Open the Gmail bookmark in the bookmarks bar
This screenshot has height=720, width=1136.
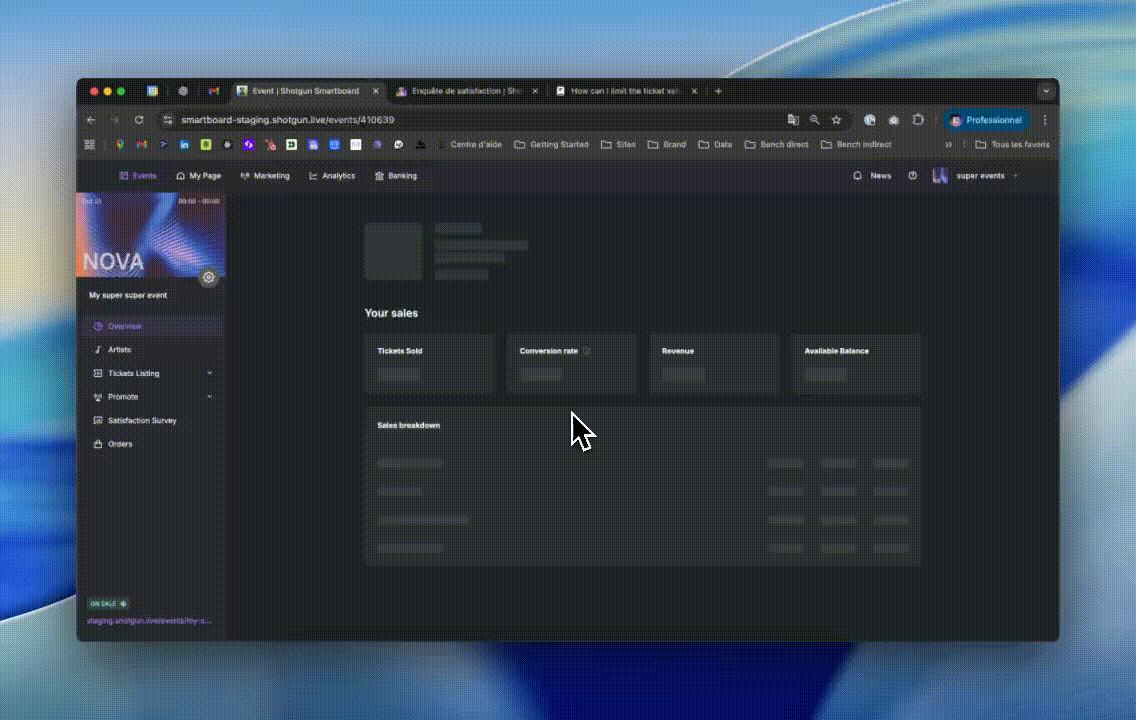tap(141, 145)
